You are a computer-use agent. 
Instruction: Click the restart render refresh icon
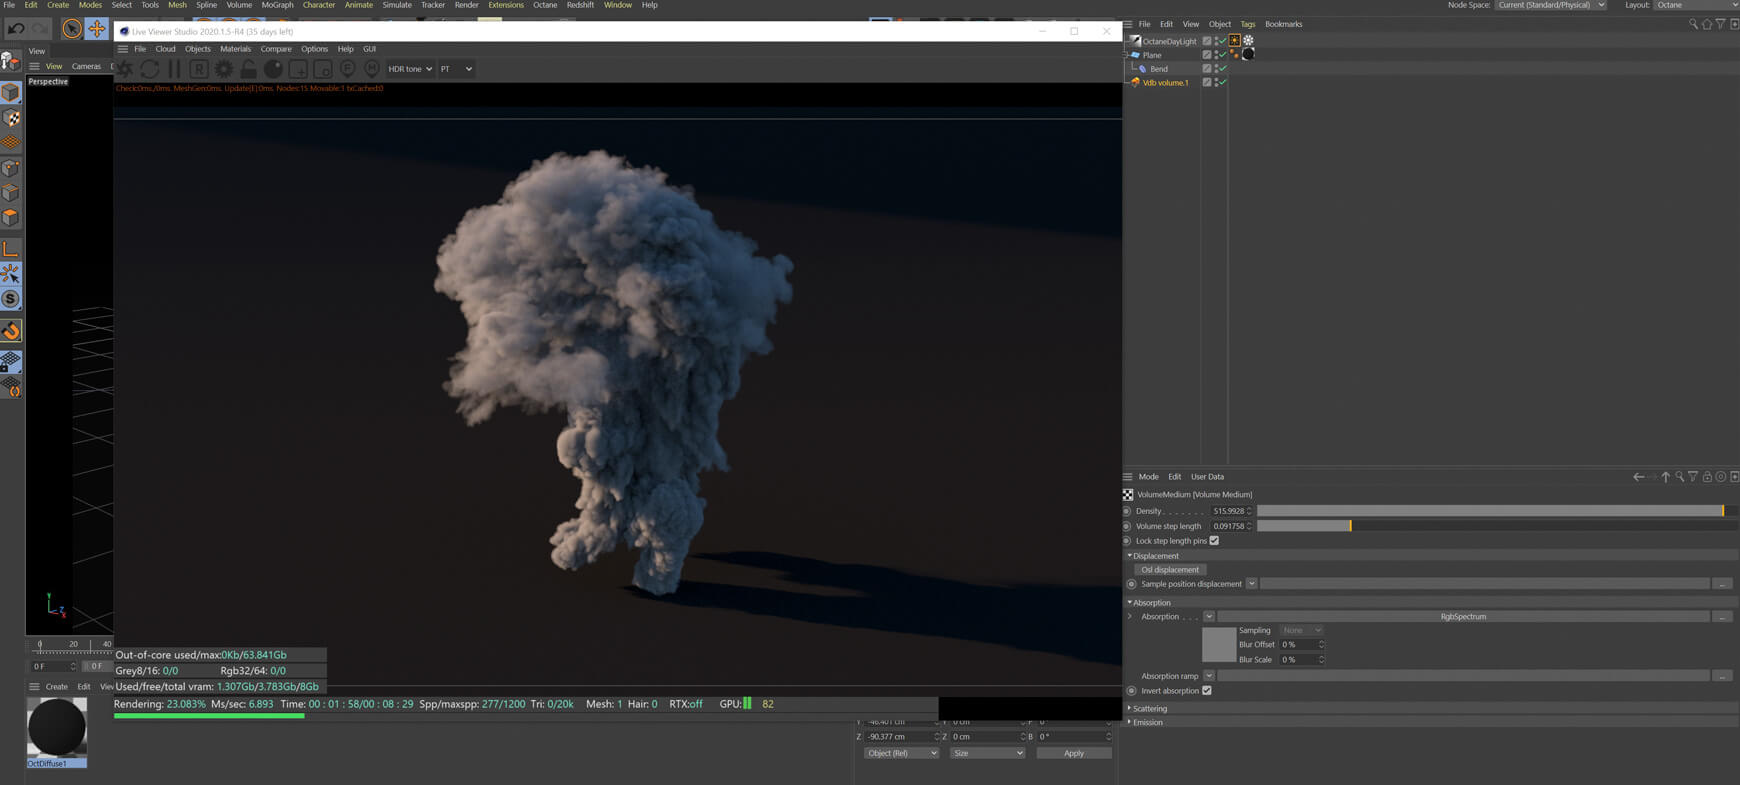click(x=150, y=69)
